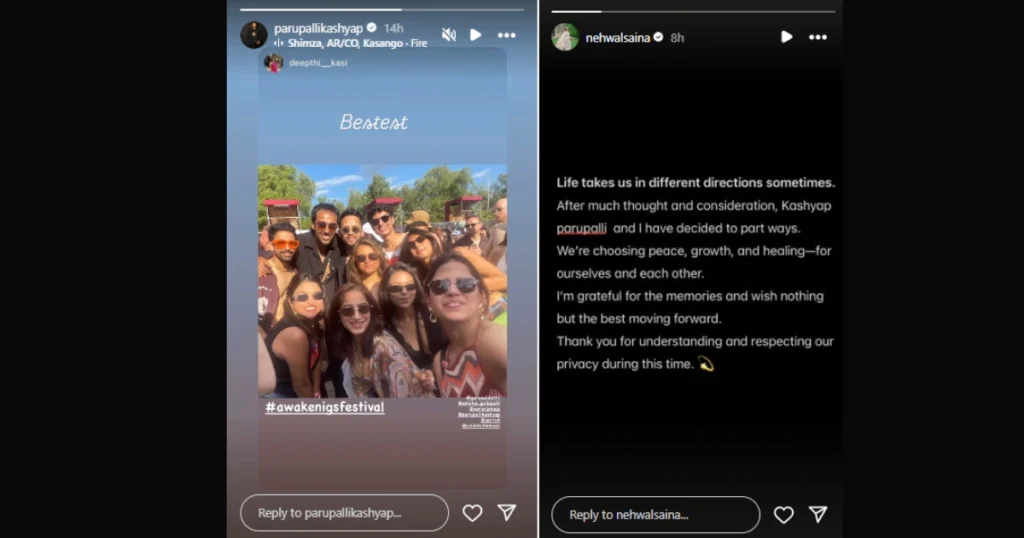Tap the deepthi__kasi reshared account
1024x538 pixels.
click(x=318, y=63)
